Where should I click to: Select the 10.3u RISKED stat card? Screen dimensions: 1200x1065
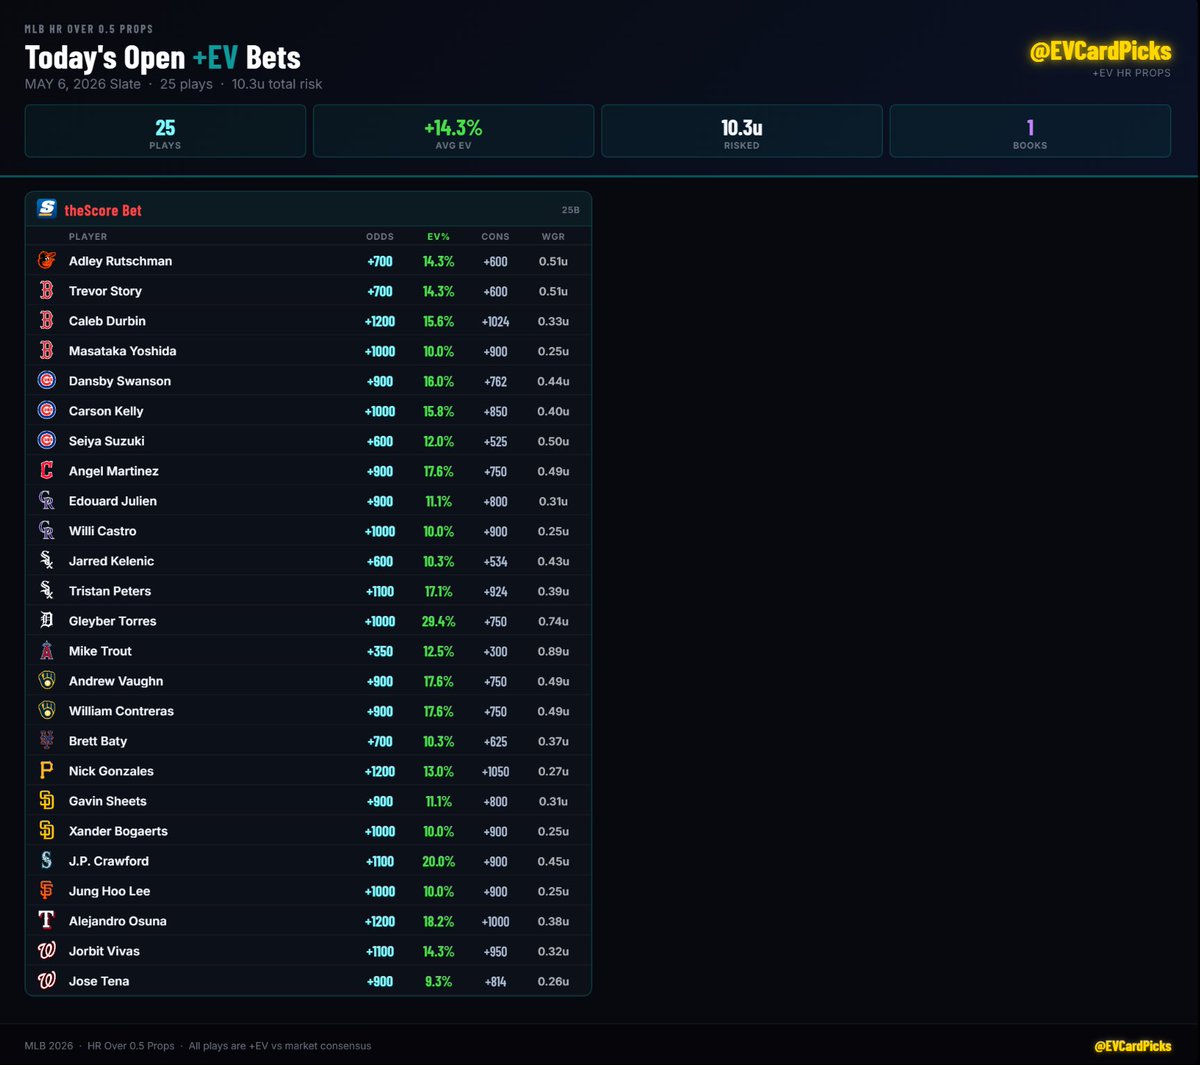(741, 131)
